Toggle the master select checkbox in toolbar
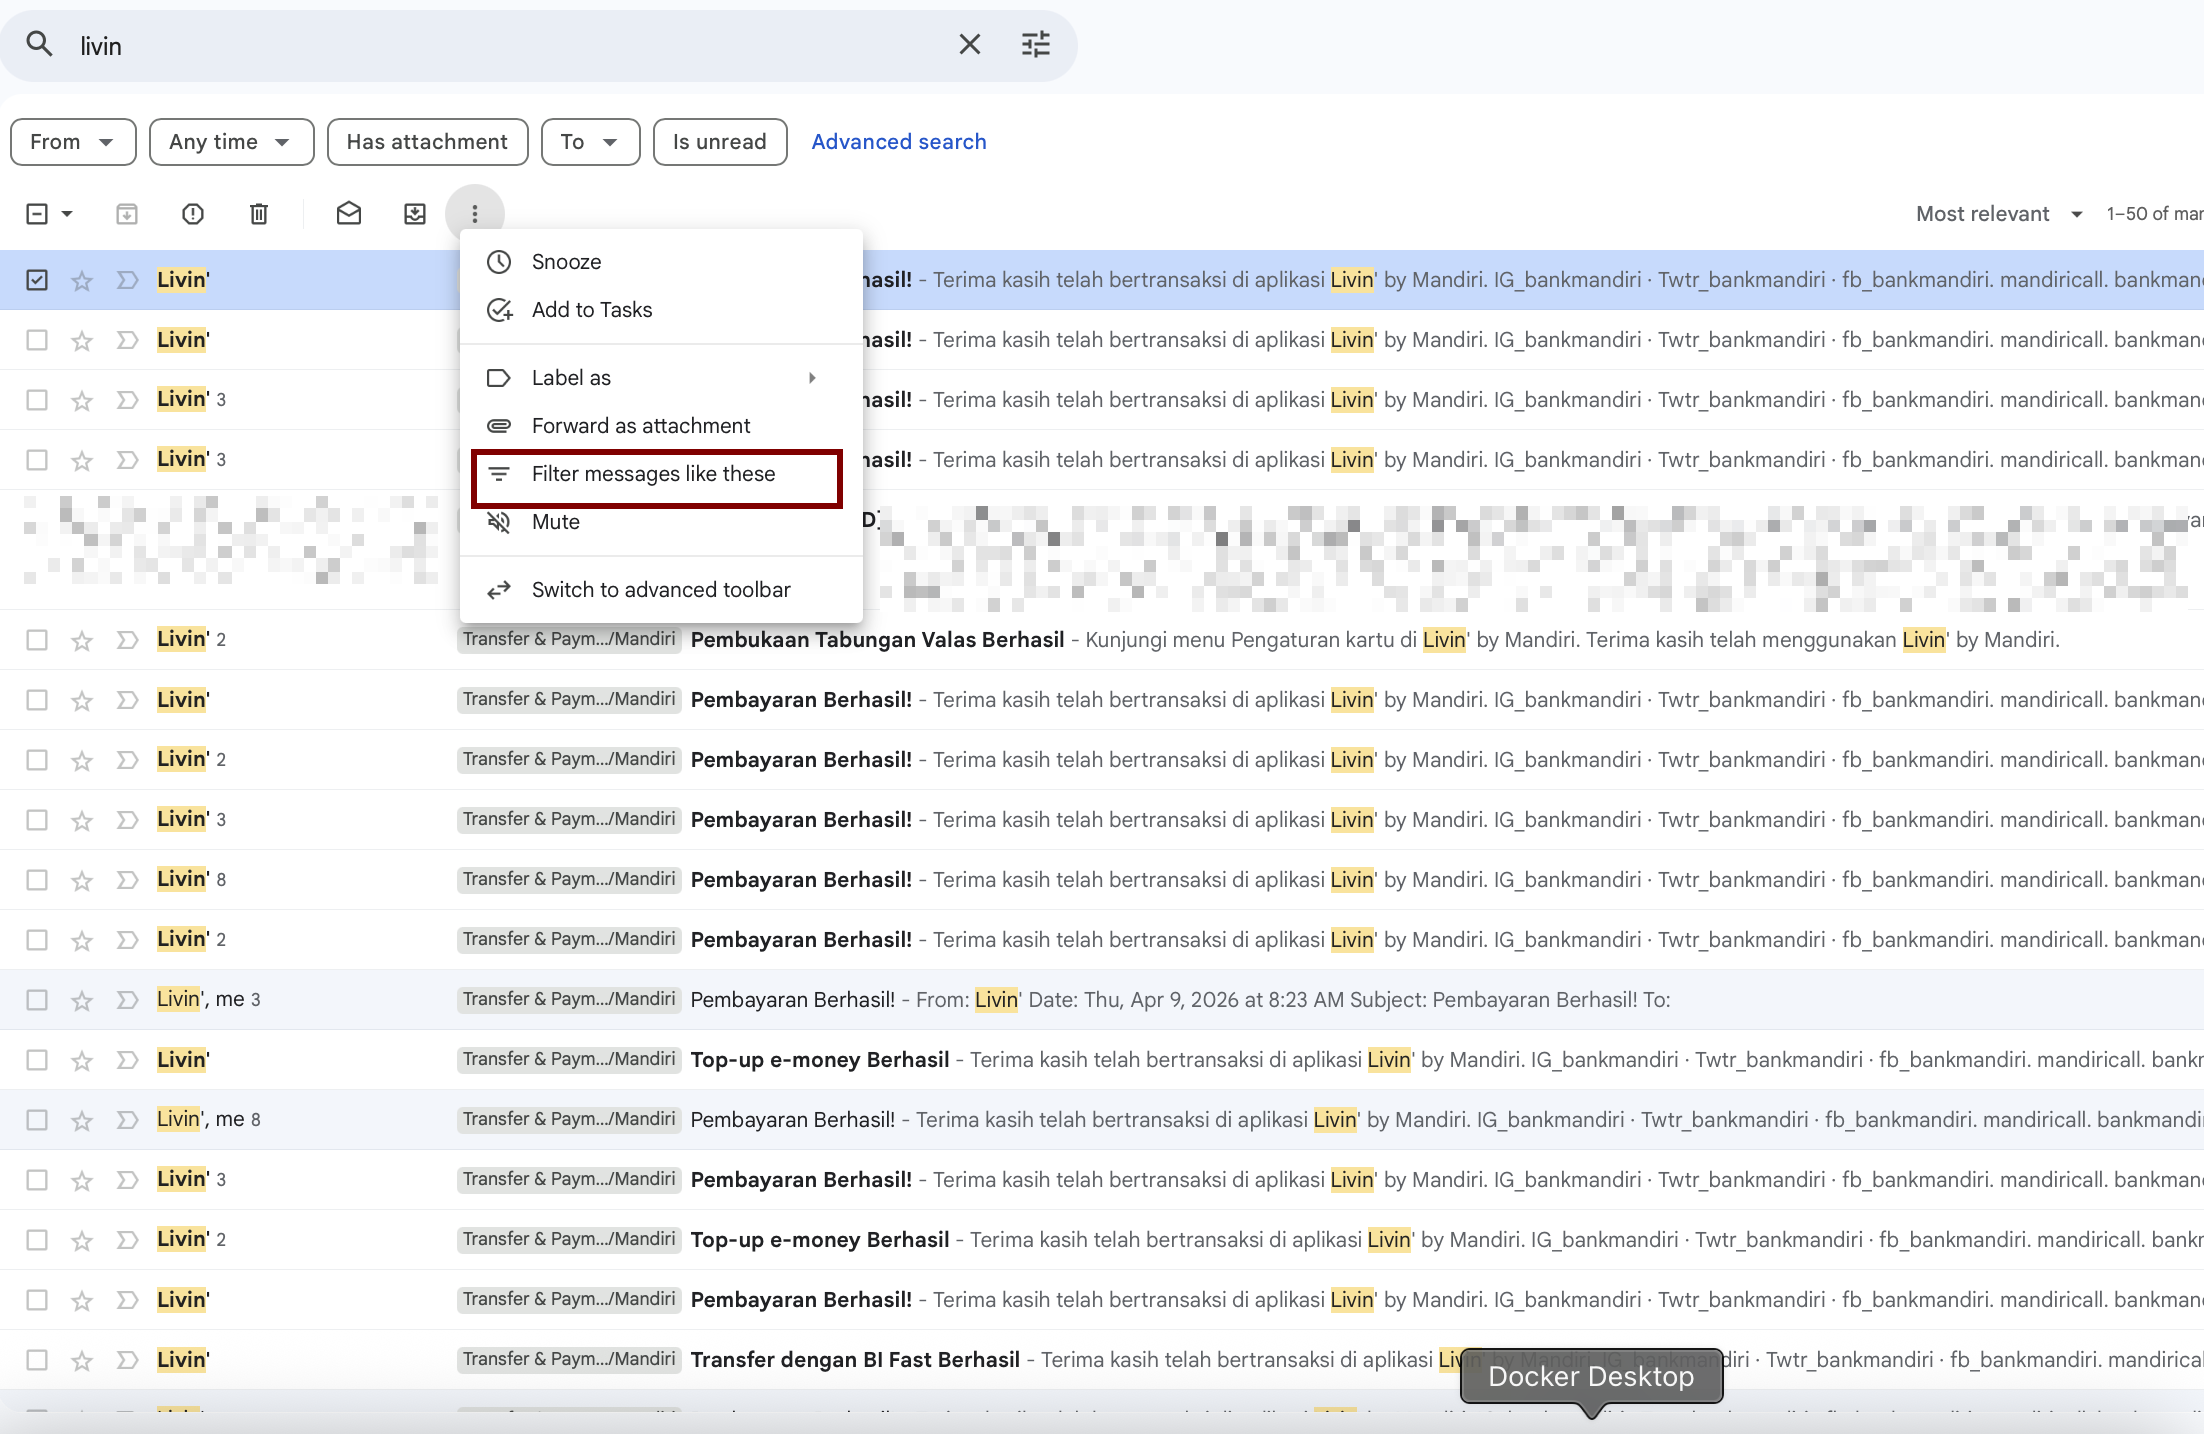The height and width of the screenshot is (1434, 2204). pyautogui.click(x=37, y=214)
